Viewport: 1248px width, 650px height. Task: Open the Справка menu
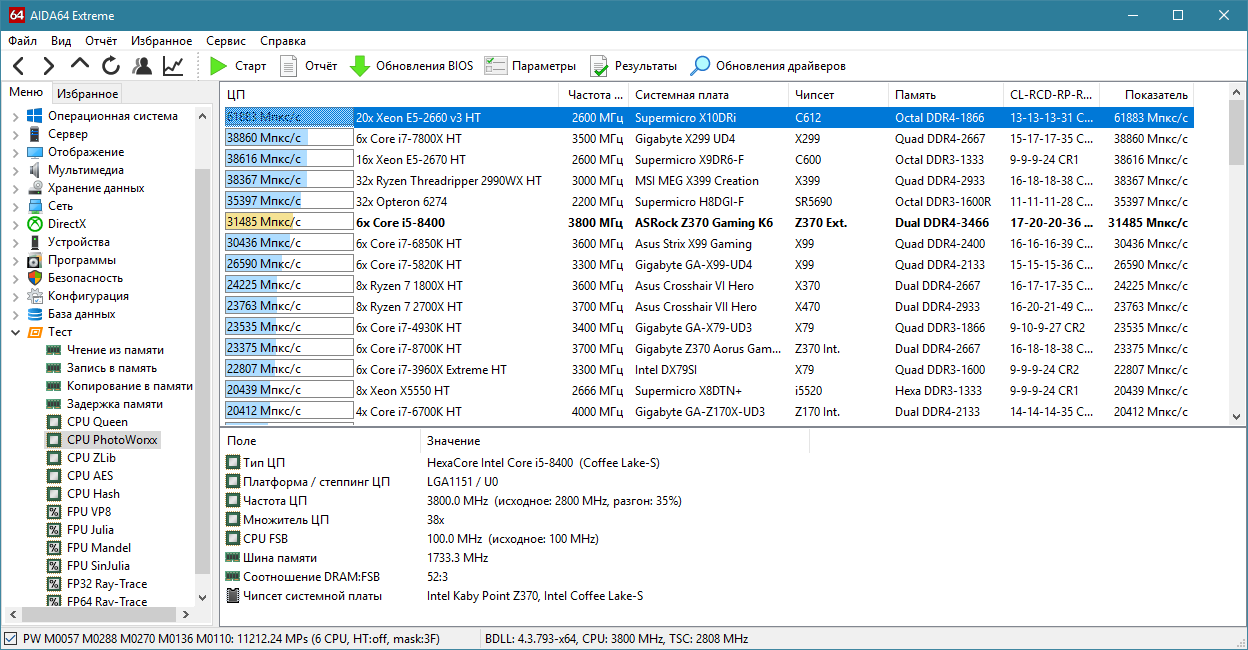(283, 41)
